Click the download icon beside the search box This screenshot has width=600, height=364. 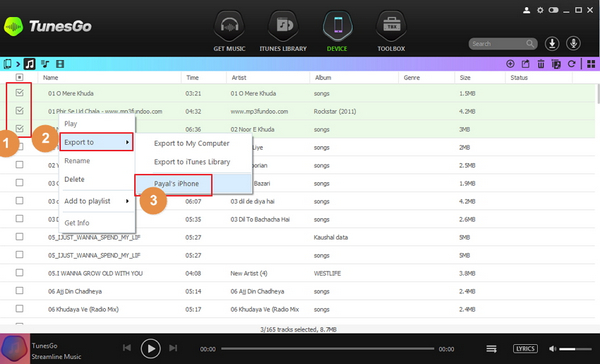(x=552, y=44)
